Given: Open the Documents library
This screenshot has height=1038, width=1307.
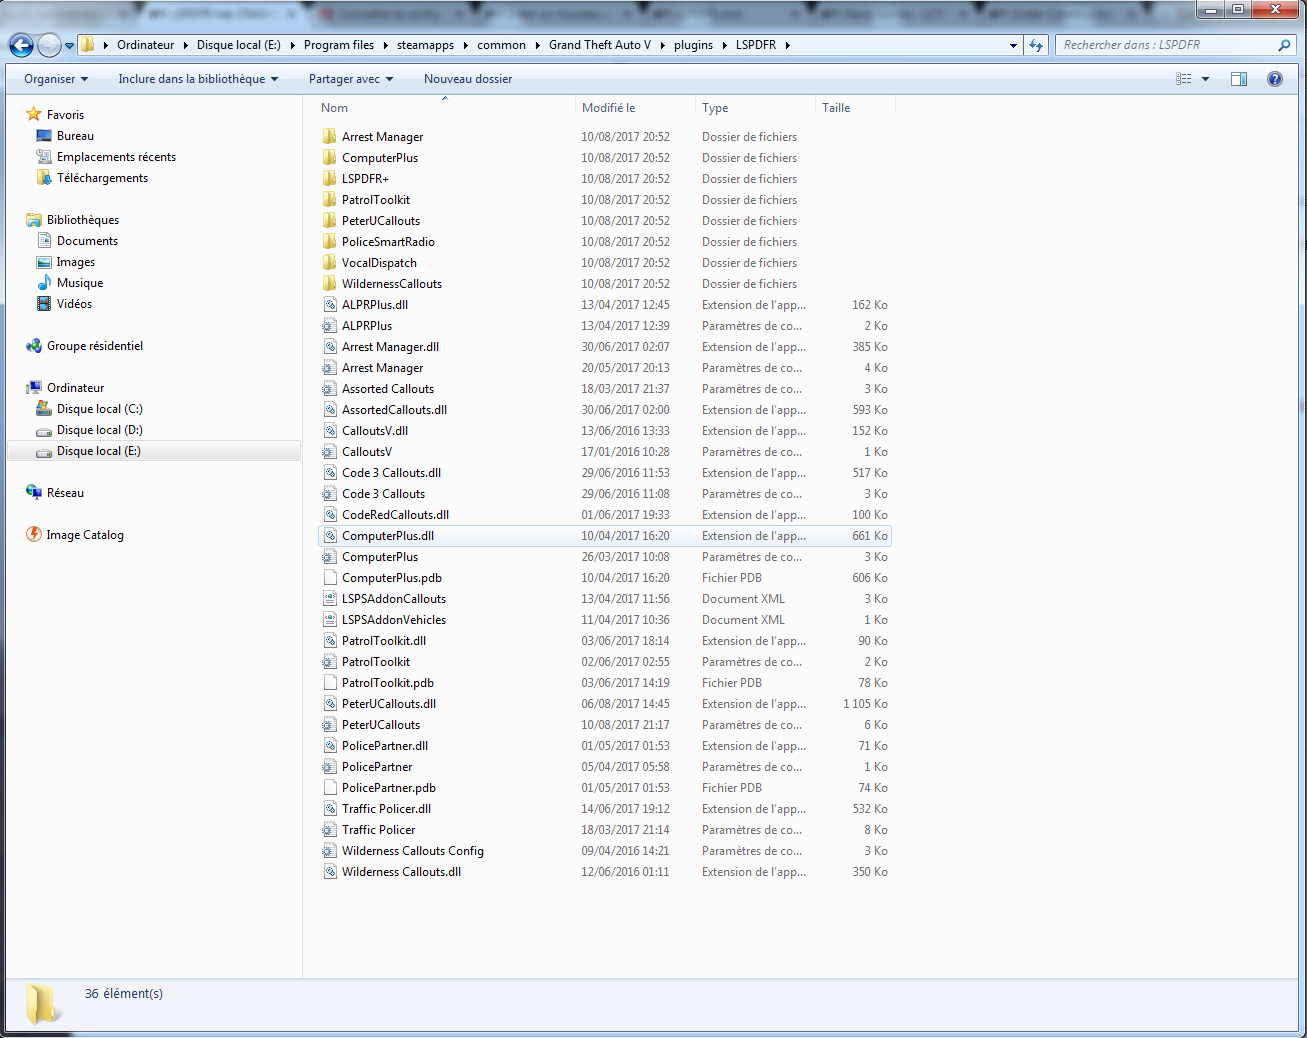Looking at the screenshot, I should point(87,241).
